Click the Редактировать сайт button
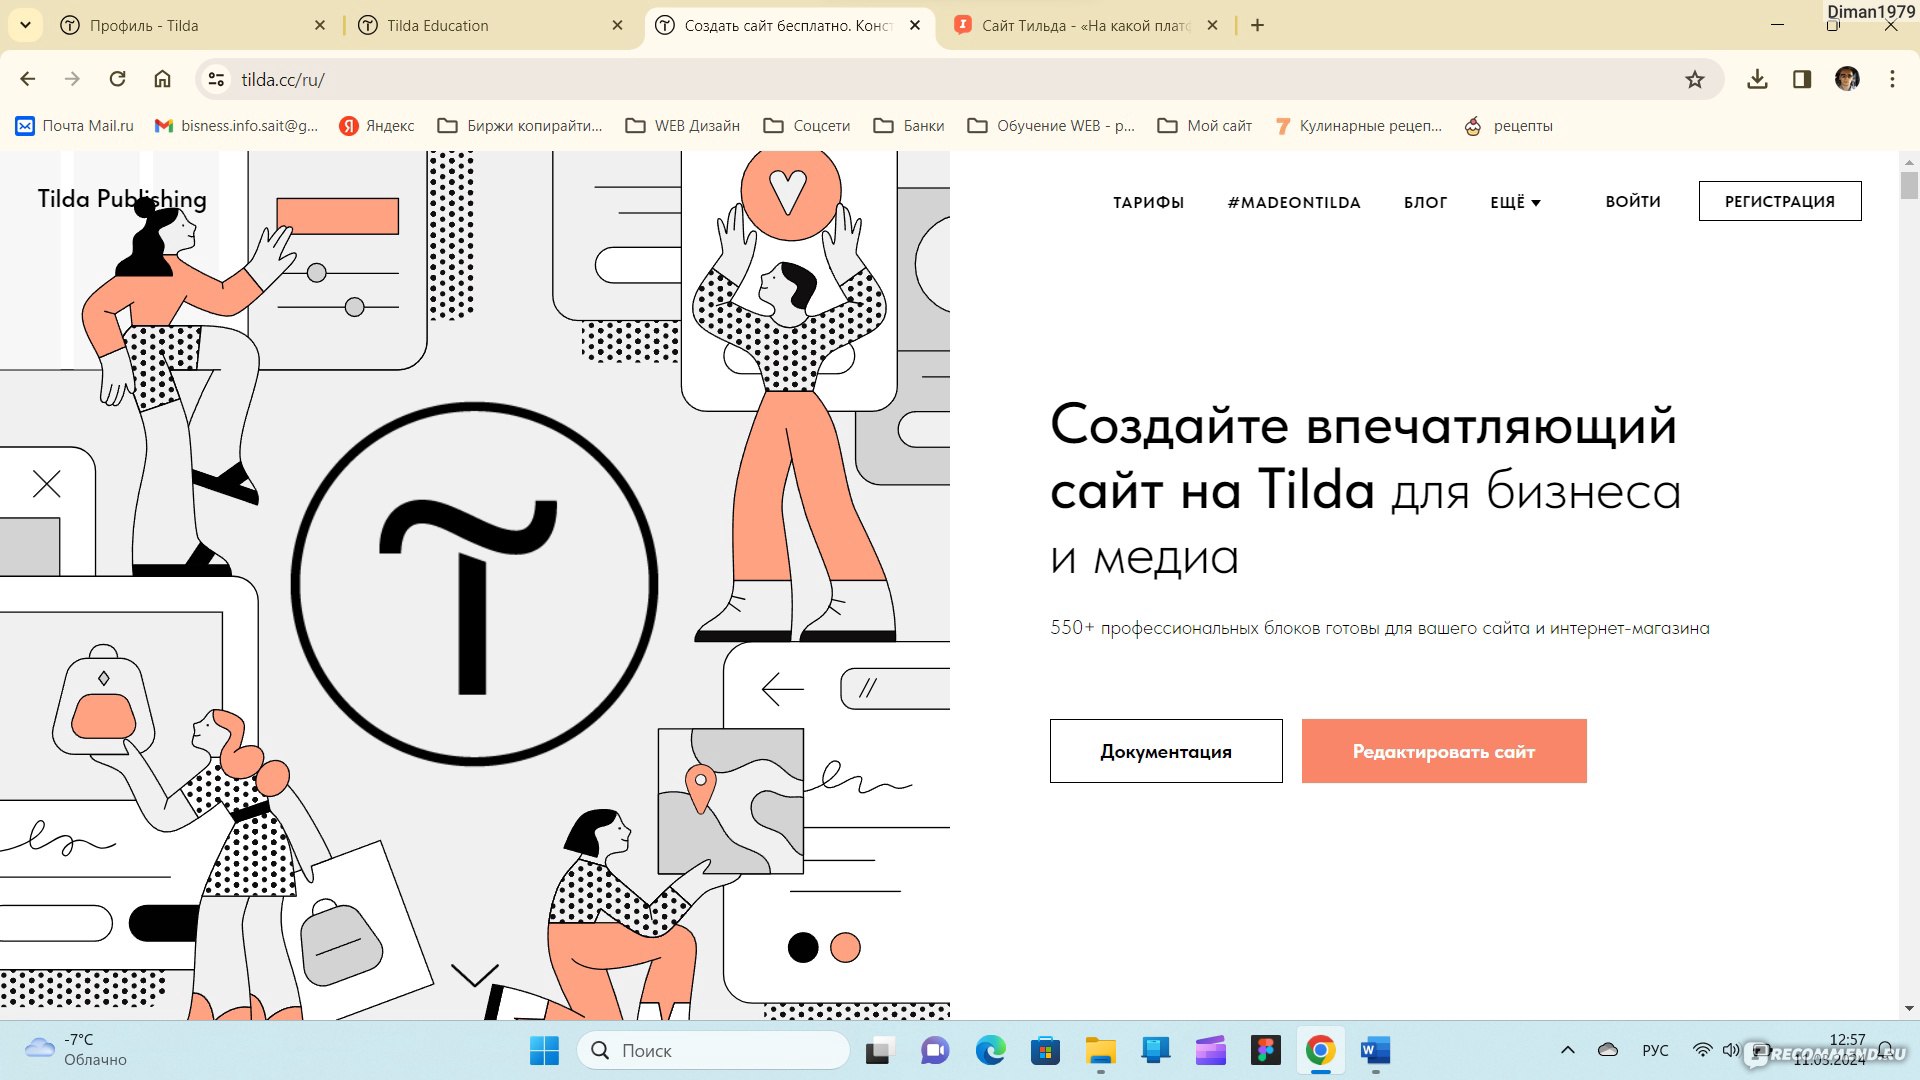Image resolution: width=1920 pixels, height=1080 pixels. [x=1444, y=750]
